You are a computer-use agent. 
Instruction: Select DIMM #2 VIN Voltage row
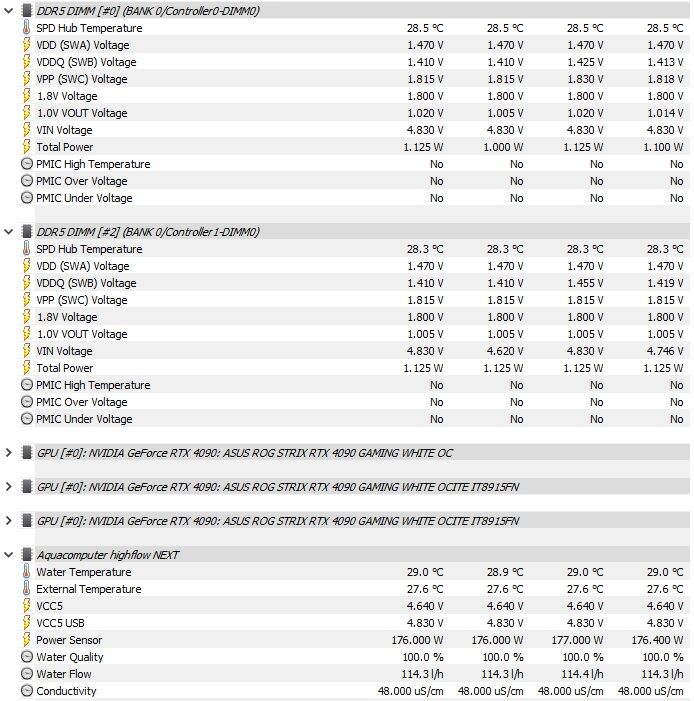coord(354,351)
